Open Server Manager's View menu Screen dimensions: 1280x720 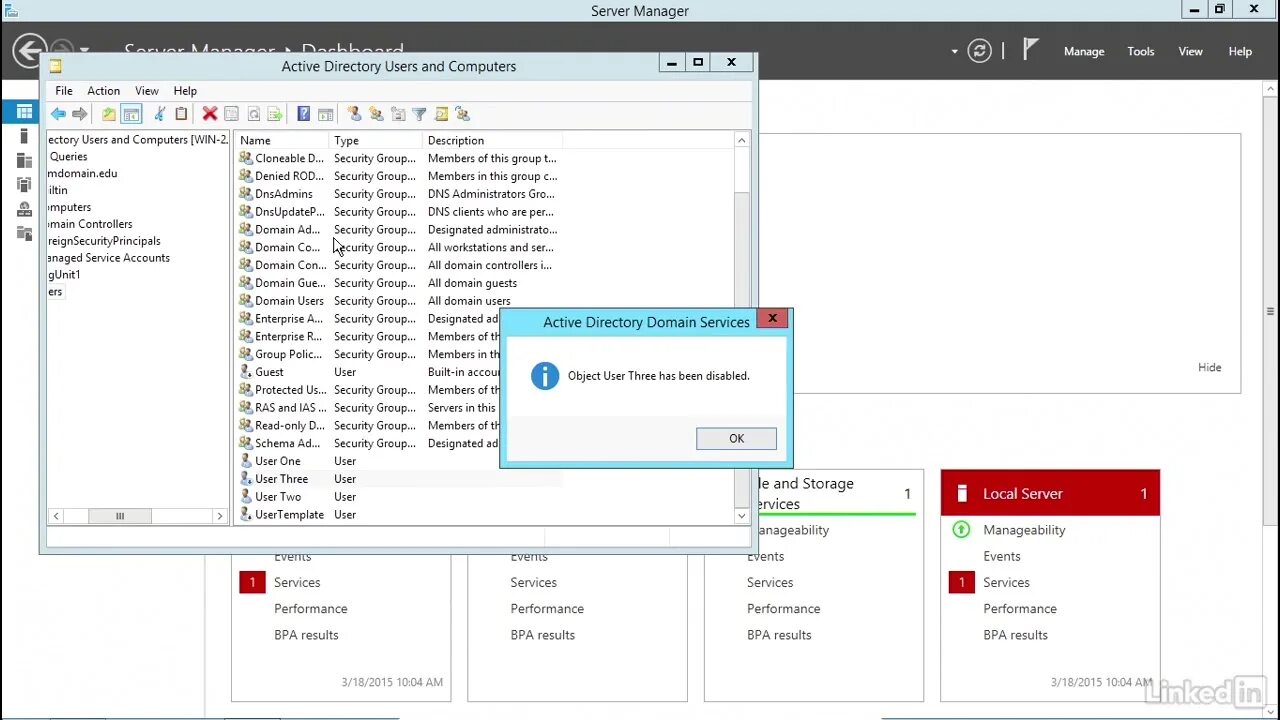point(1190,51)
